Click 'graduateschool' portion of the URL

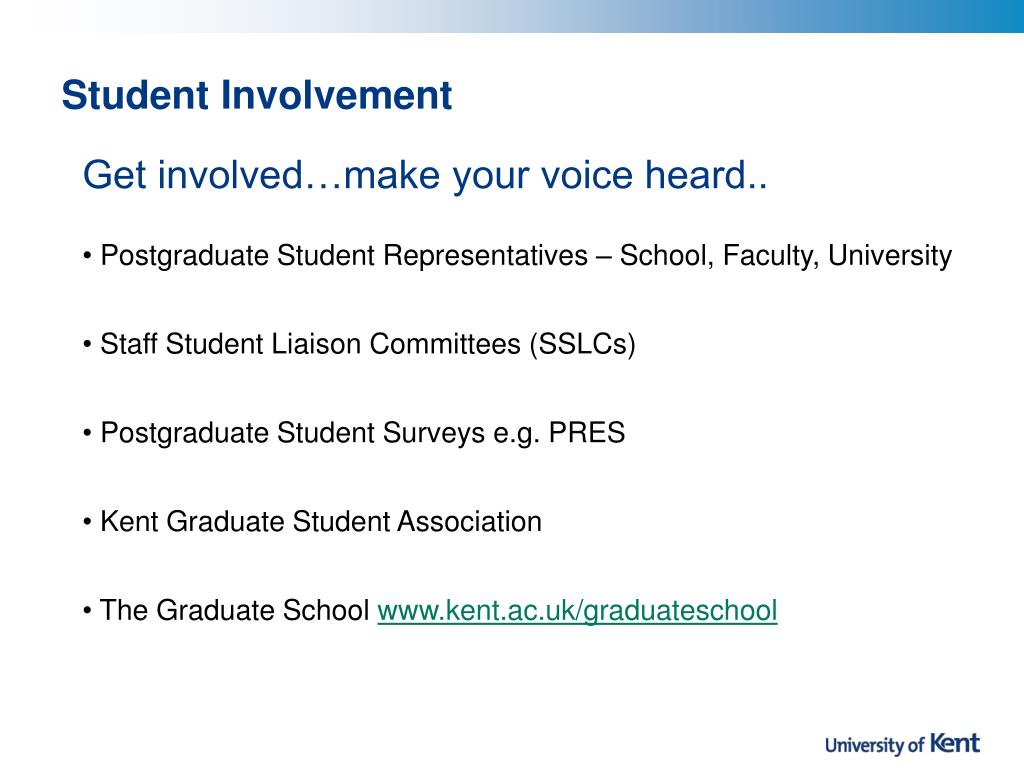click(x=680, y=611)
